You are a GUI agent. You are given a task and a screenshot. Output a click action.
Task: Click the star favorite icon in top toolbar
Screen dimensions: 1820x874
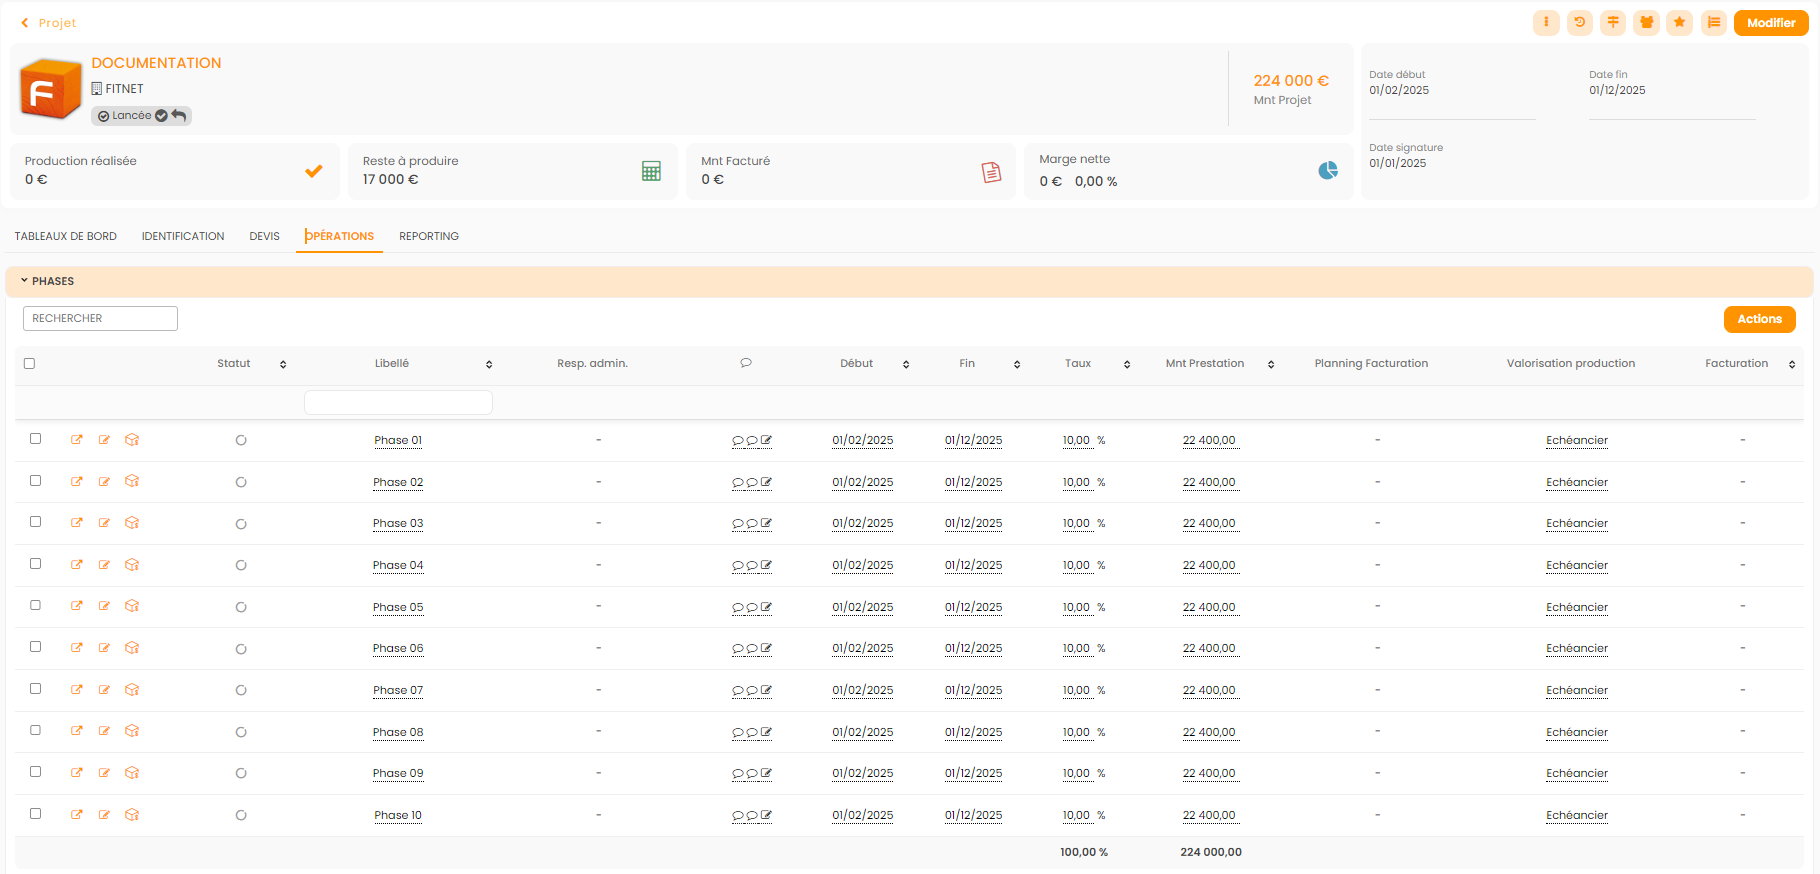coord(1680,22)
